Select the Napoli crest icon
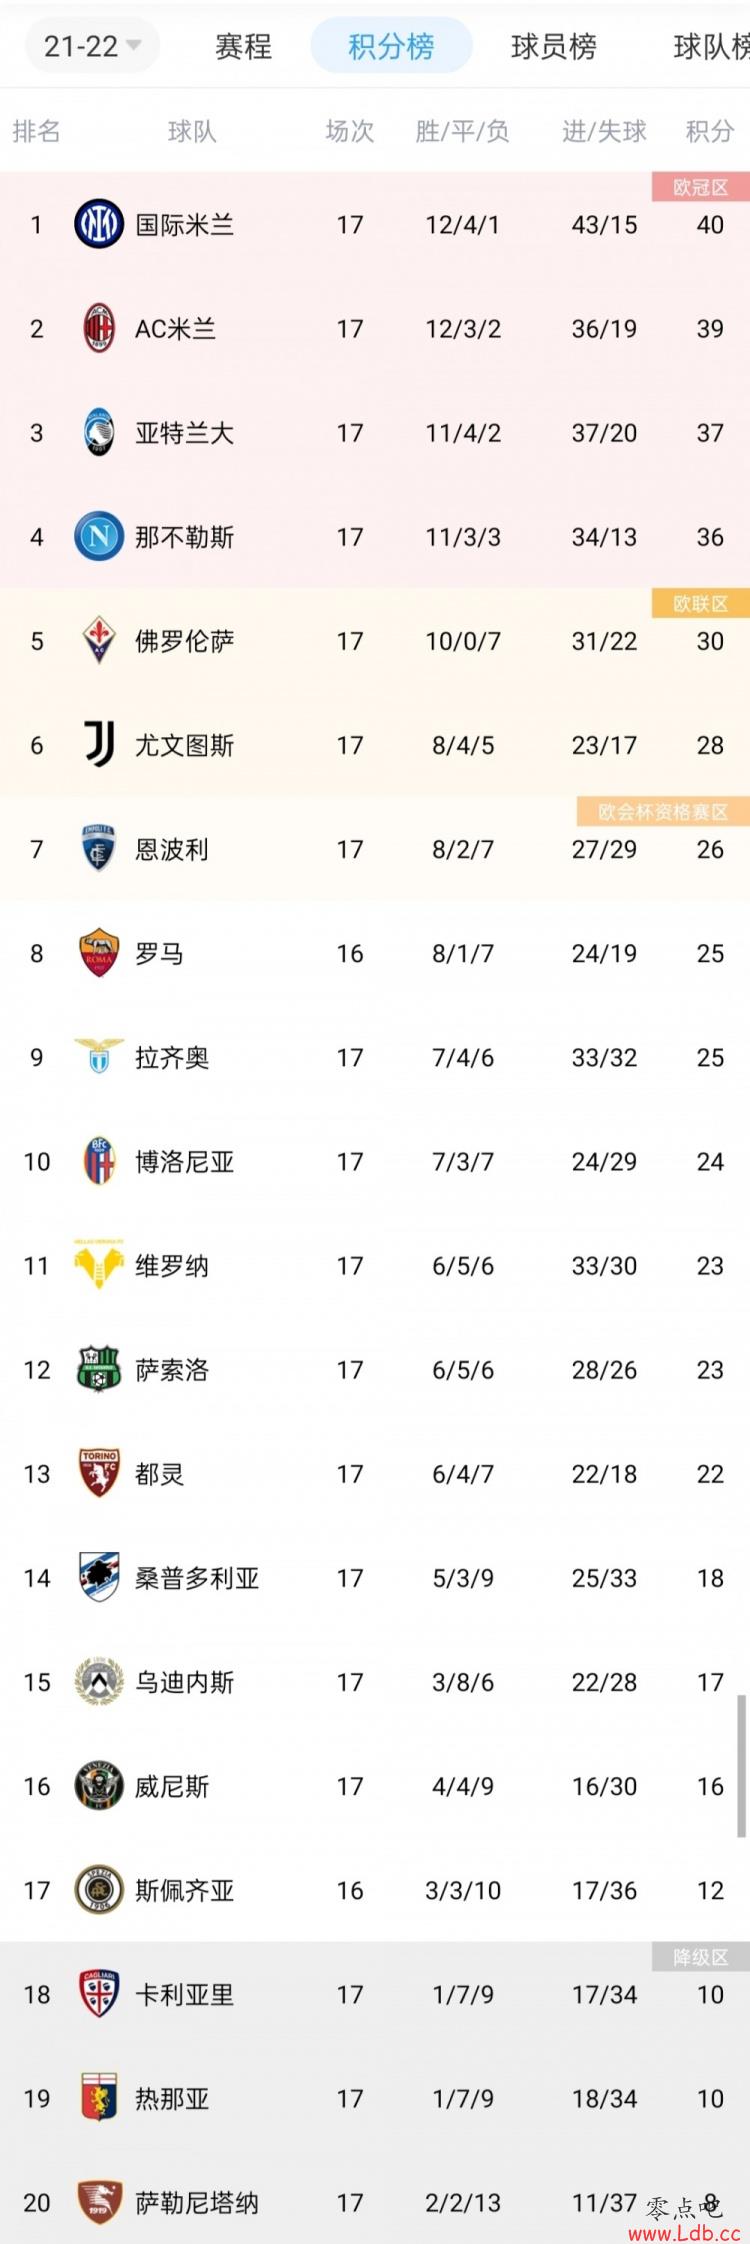The image size is (750, 2244). (99, 536)
